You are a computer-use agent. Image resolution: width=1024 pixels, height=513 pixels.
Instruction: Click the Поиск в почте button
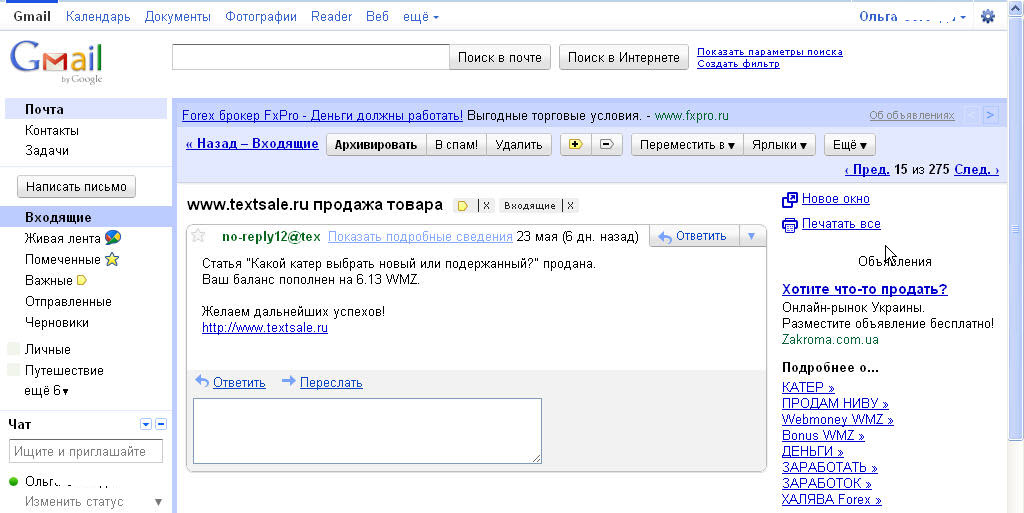500,57
